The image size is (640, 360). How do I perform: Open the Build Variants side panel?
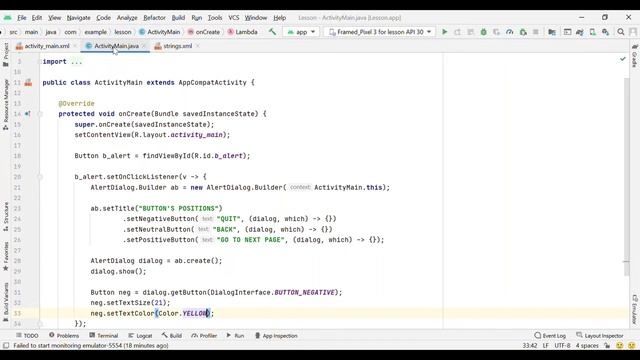(6, 302)
